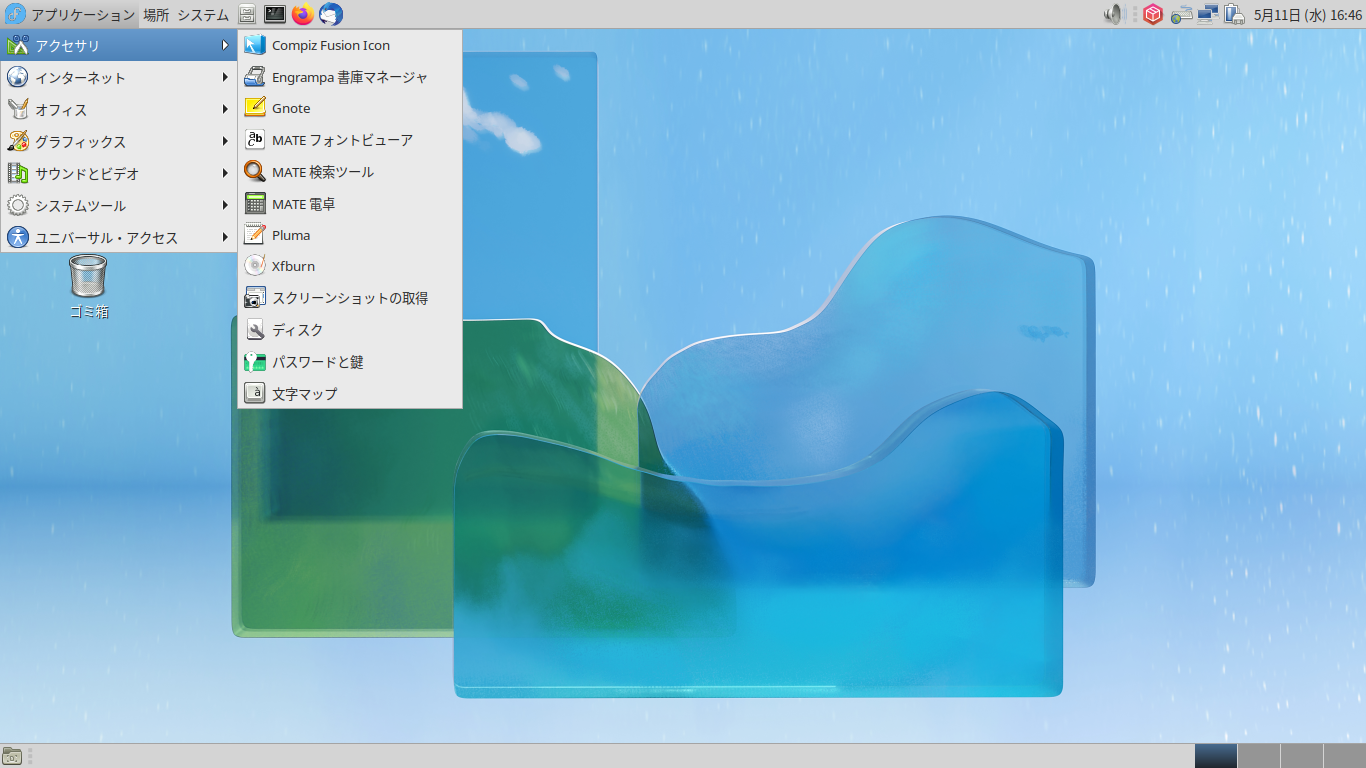Open the file manager launcher in the panel

coord(247,15)
